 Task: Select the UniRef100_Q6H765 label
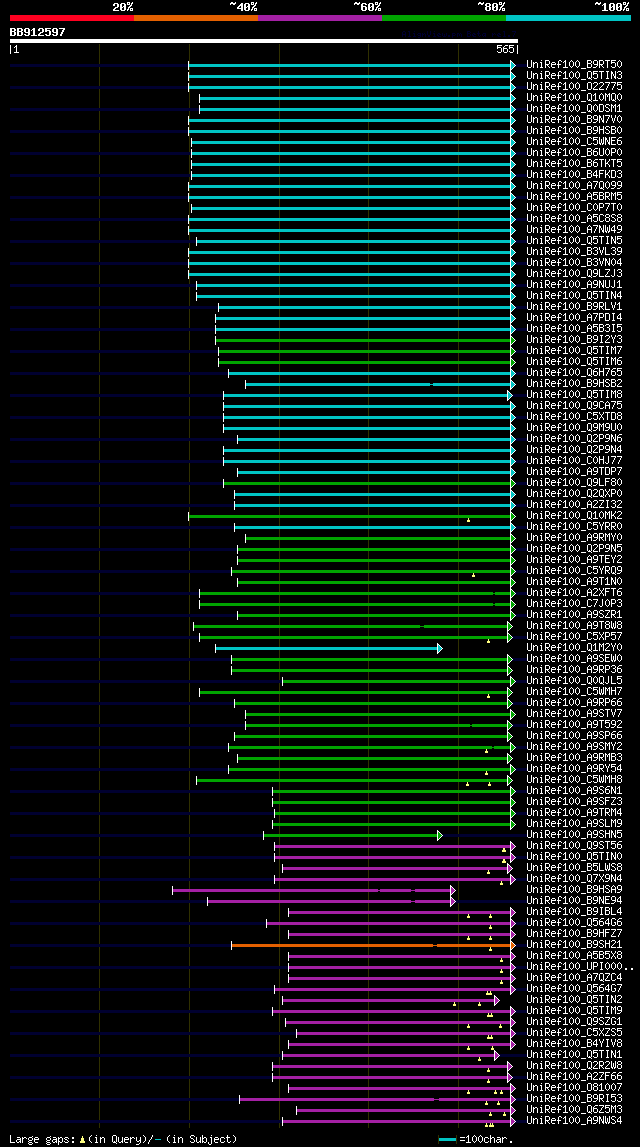tap(574, 373)
